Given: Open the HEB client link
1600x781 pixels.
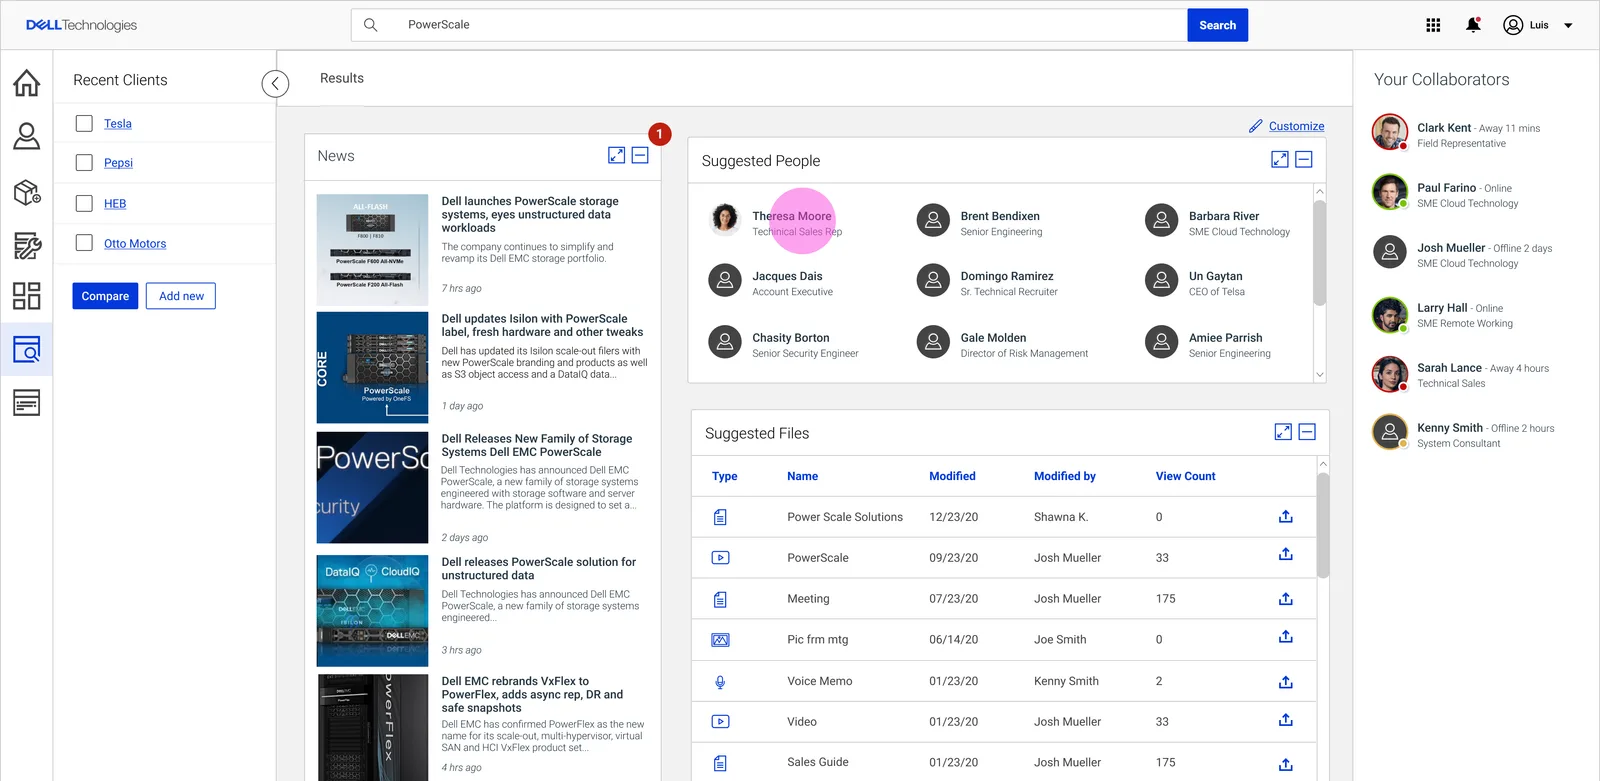Looking at the screenshot, I should click(x=115, y=204).
